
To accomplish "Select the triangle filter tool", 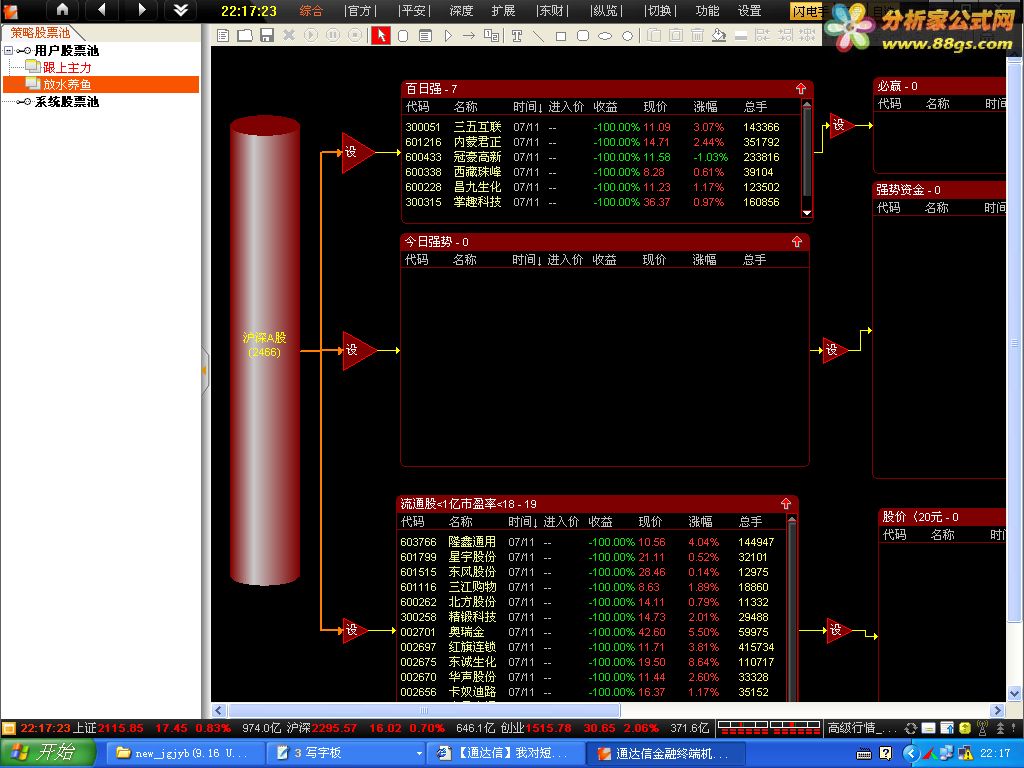I will 448,36.
